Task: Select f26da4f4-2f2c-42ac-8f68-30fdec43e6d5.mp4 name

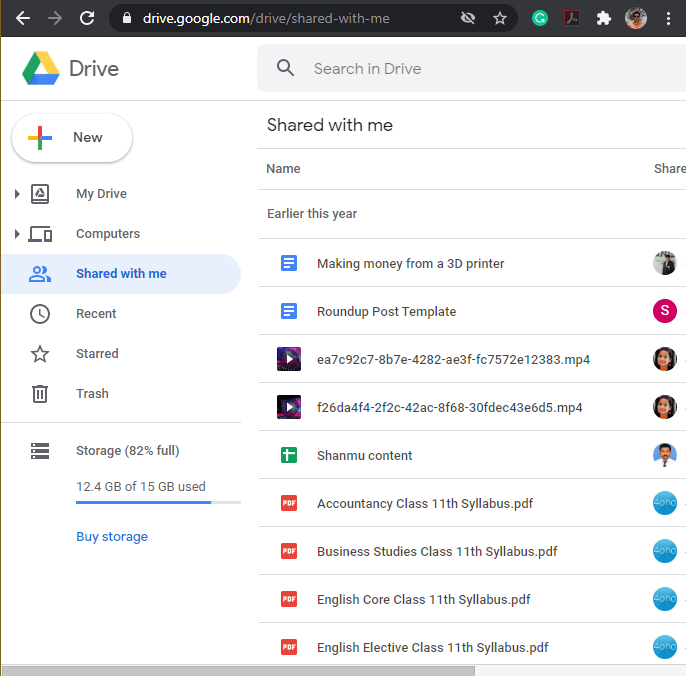Action: [x=449, y=408]
